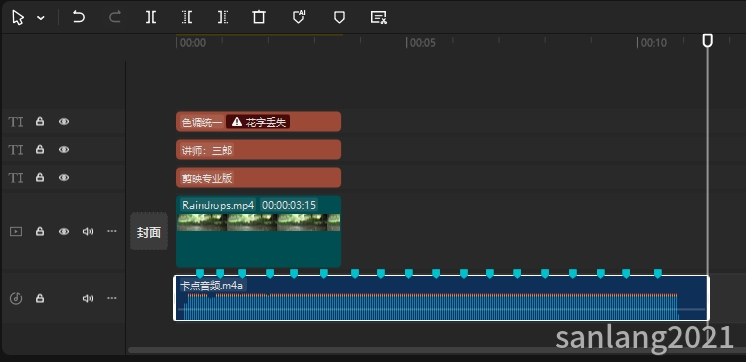746x362 pixels.
Task: Lock the 剪映专业版 text track
Action: tap(40, 177)
